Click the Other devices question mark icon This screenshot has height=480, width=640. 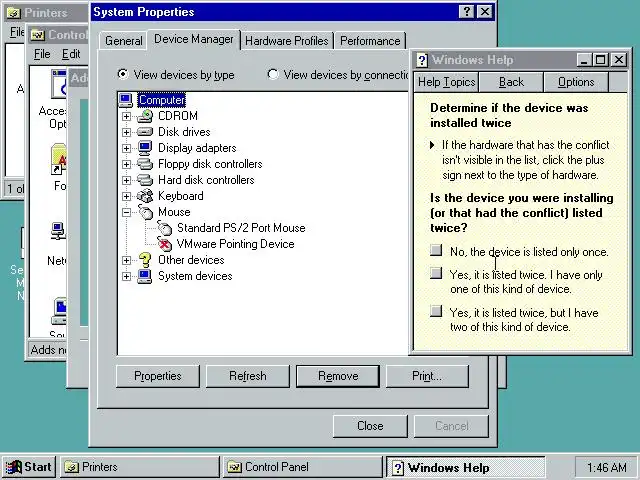pyautogui.click(x=145, y=260)
